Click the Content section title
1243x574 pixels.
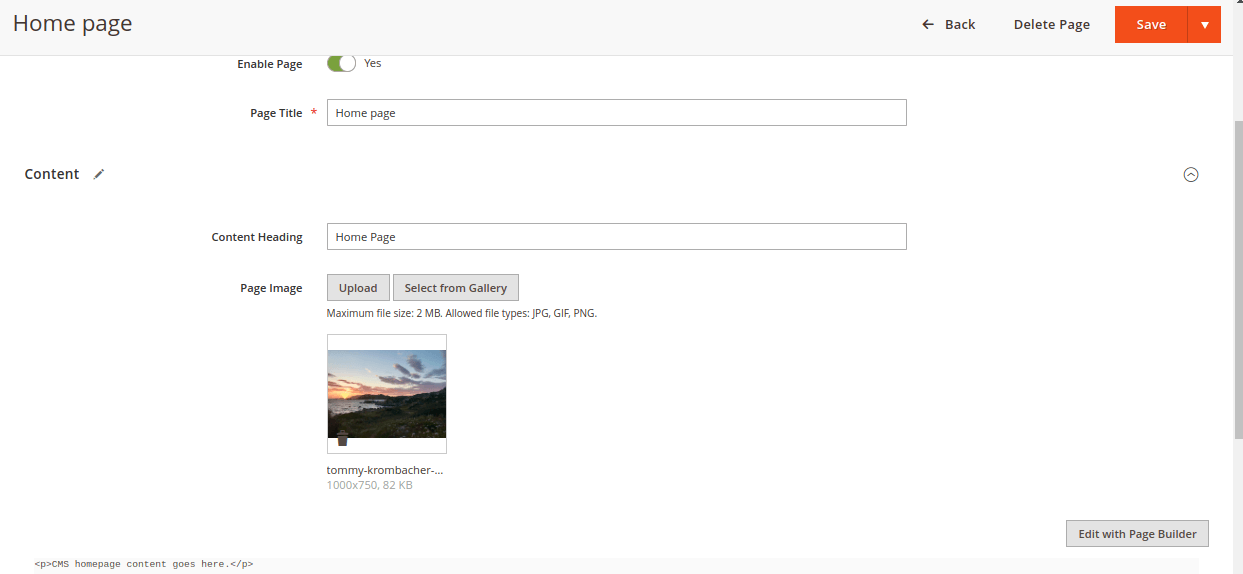[52, 174]
